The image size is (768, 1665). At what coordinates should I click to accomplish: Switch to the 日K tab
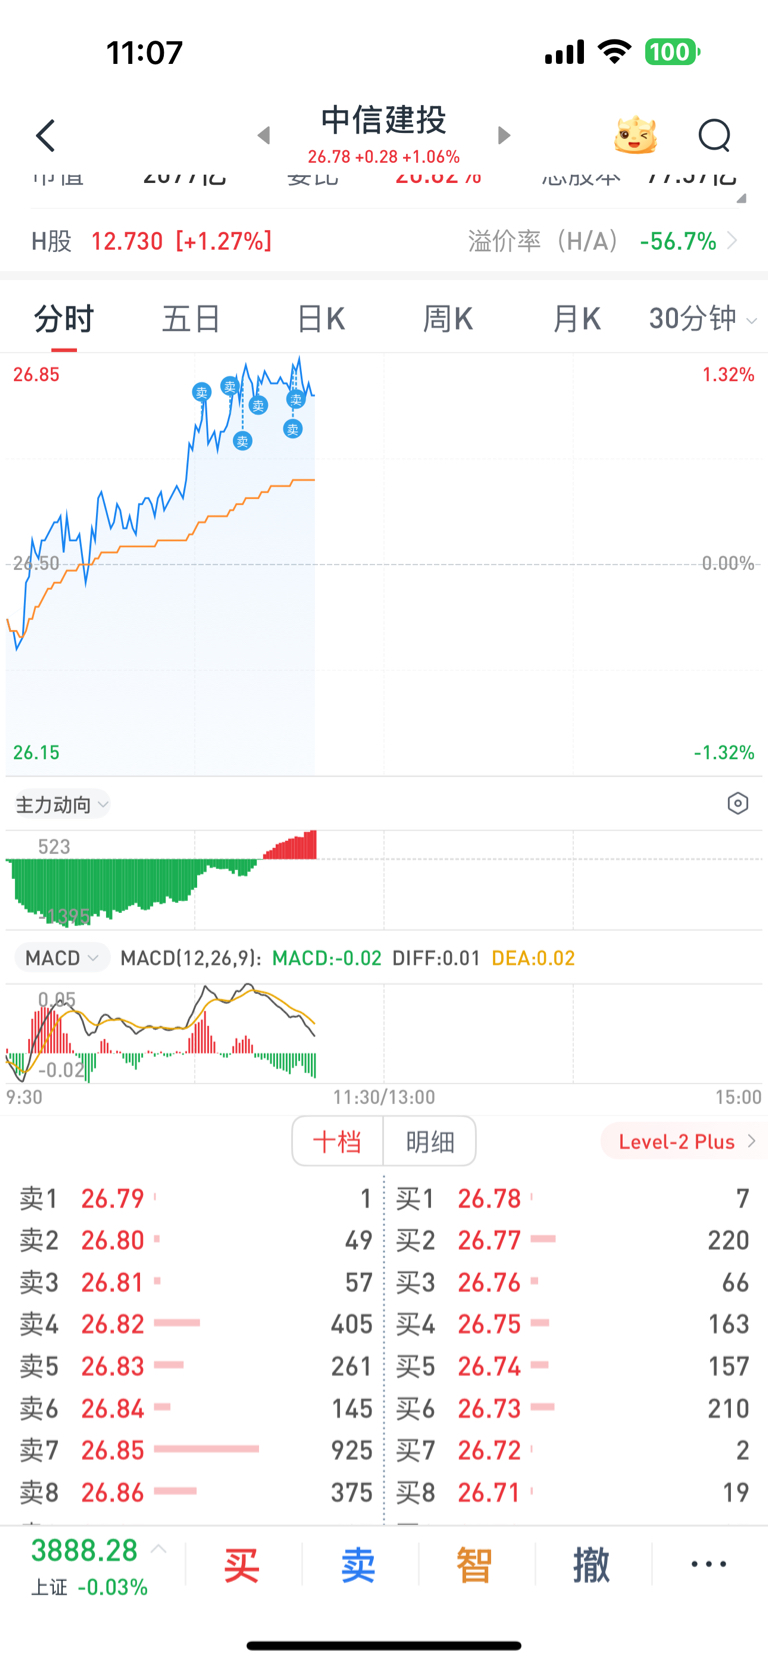pyautogui.click(x=320, y=319)
